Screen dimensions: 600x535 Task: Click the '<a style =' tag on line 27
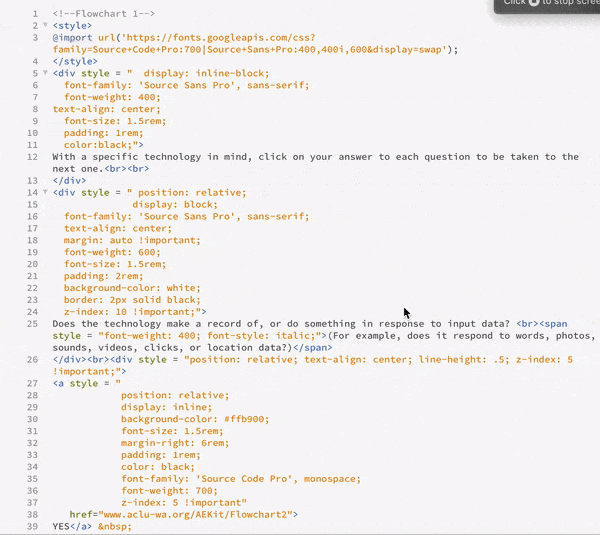click(x=84, y=383)
